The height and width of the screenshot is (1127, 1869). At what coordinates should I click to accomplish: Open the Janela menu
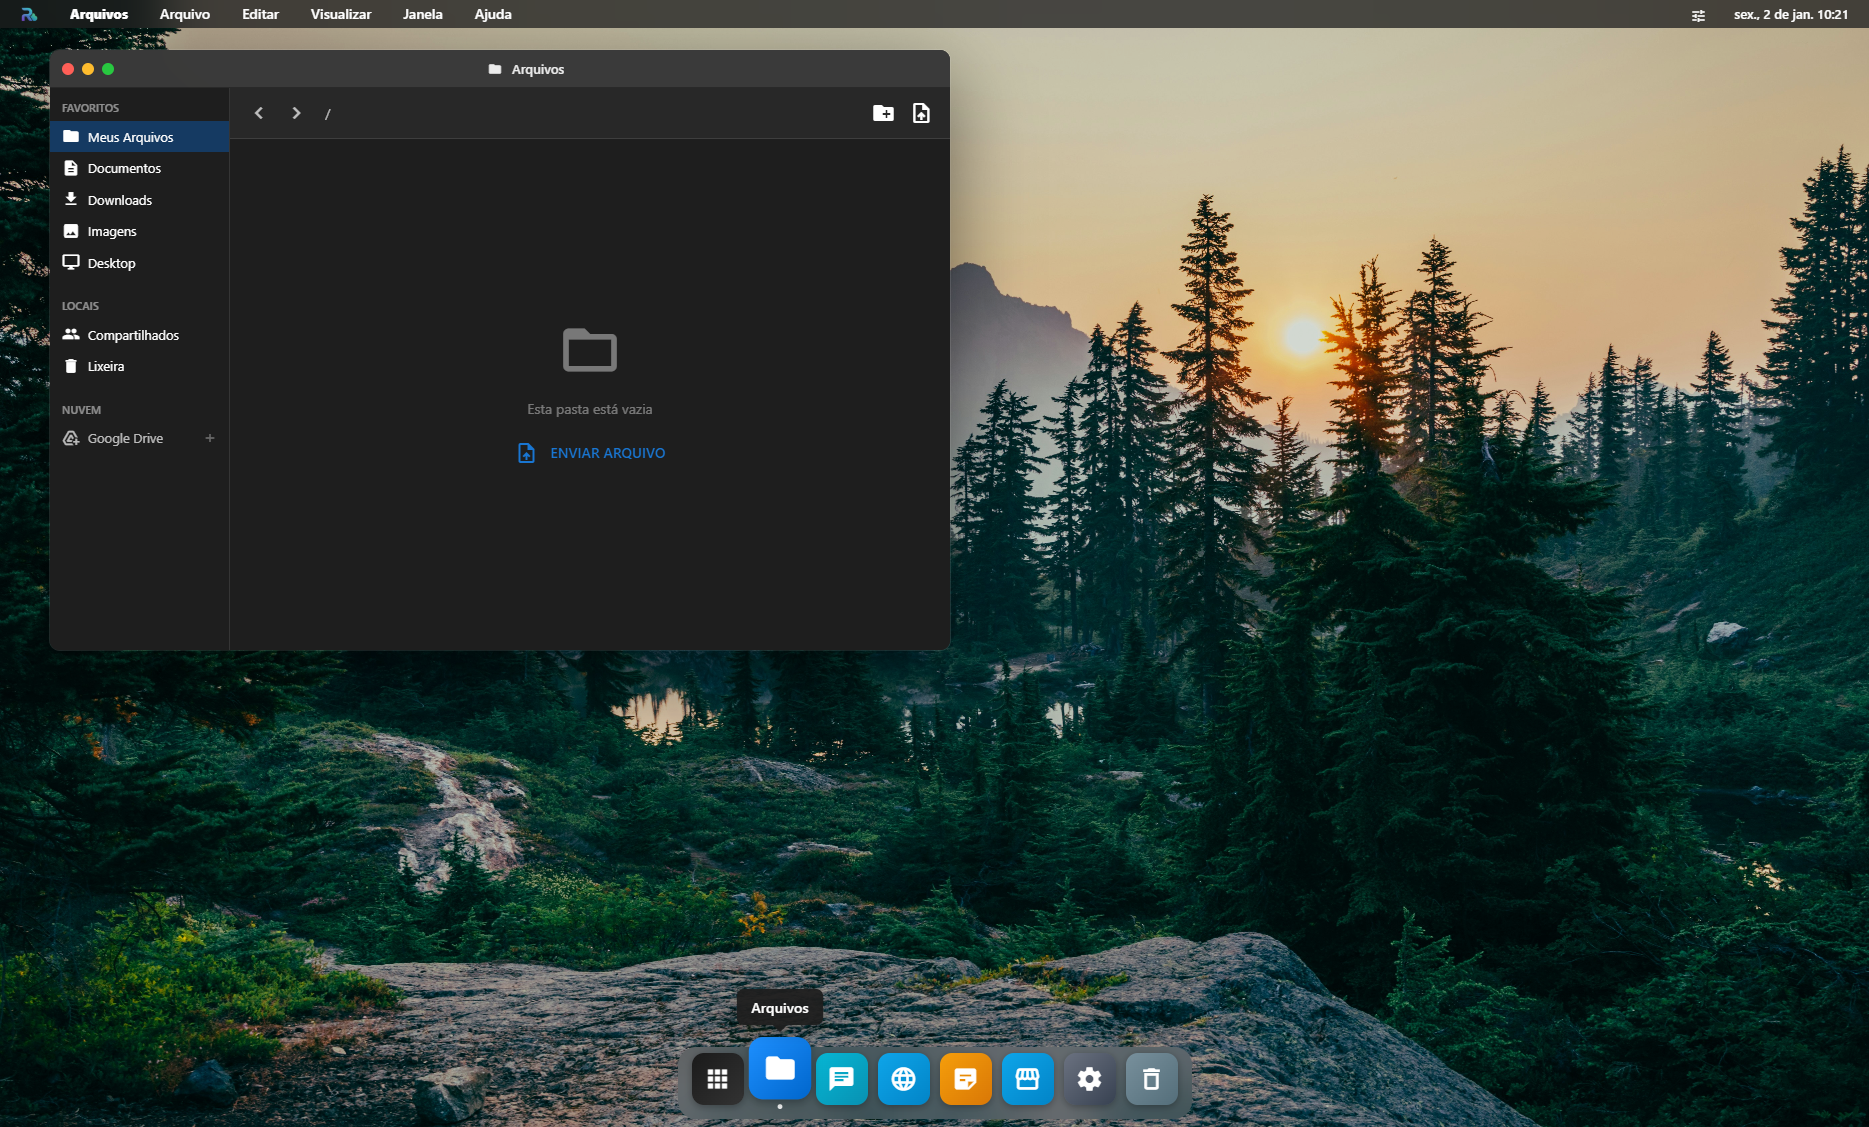(x=422, y=14)
